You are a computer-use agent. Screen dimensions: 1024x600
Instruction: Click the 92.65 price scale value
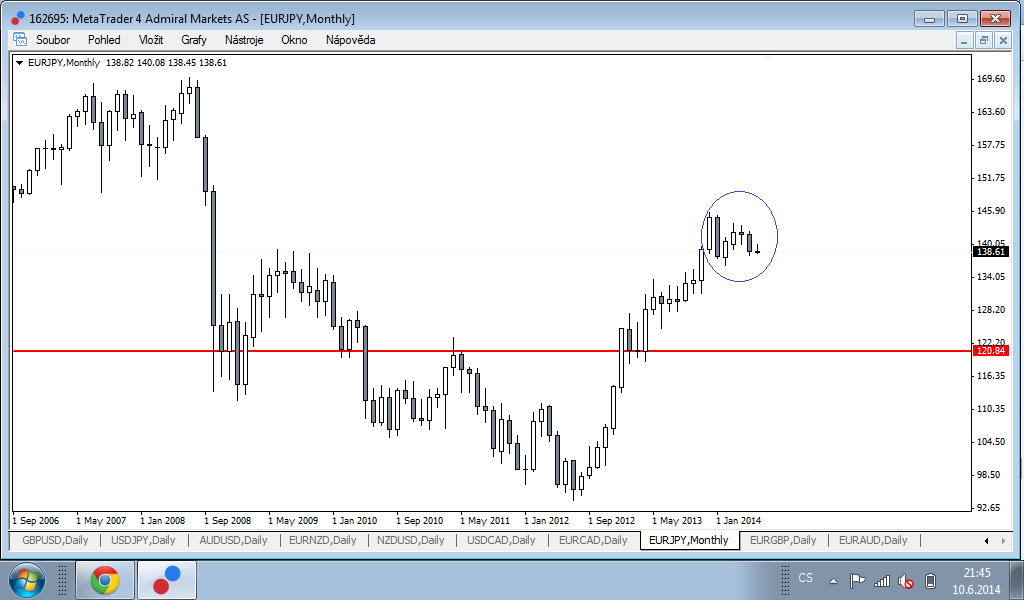(x=991, y=507)
